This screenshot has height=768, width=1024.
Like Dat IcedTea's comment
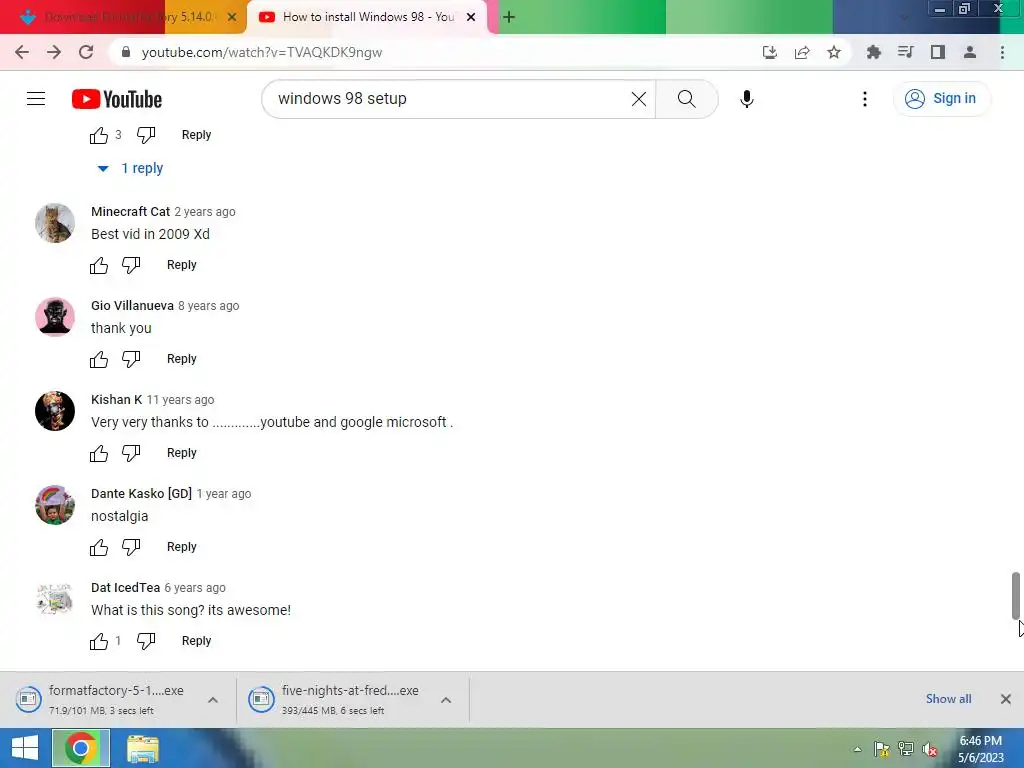99,641
